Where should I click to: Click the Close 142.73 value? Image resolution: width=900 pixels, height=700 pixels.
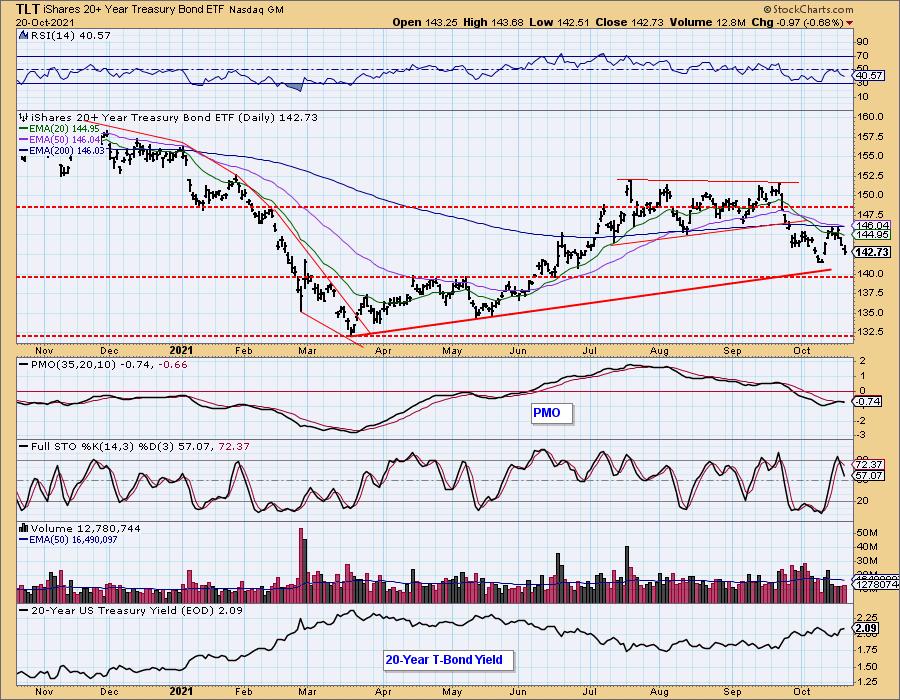click(x=629, y=22)
